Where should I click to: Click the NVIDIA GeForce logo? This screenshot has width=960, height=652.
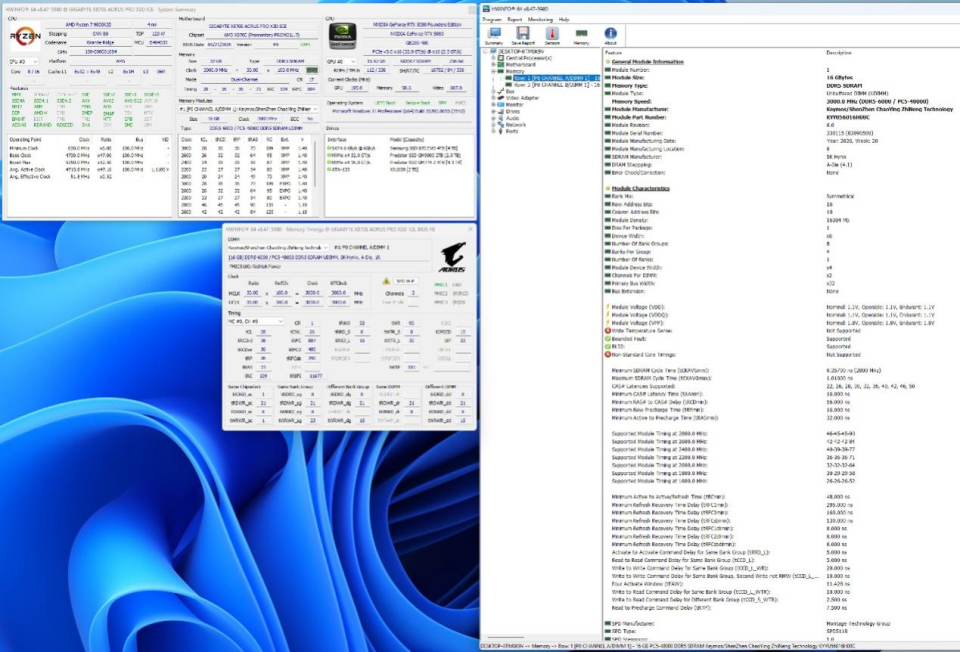click(x=342, y=36)
